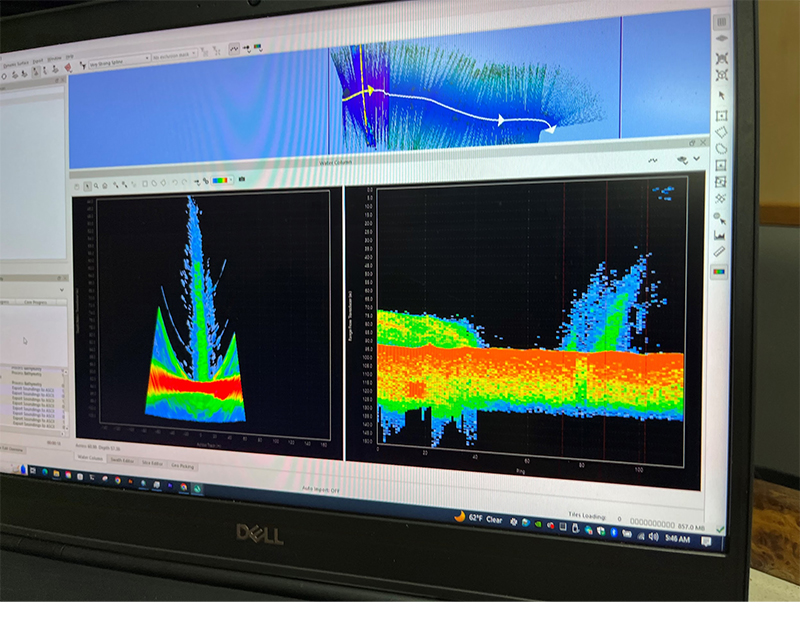Switch to the Water Column tab
The image size is (800, 618).
point(90,458)
